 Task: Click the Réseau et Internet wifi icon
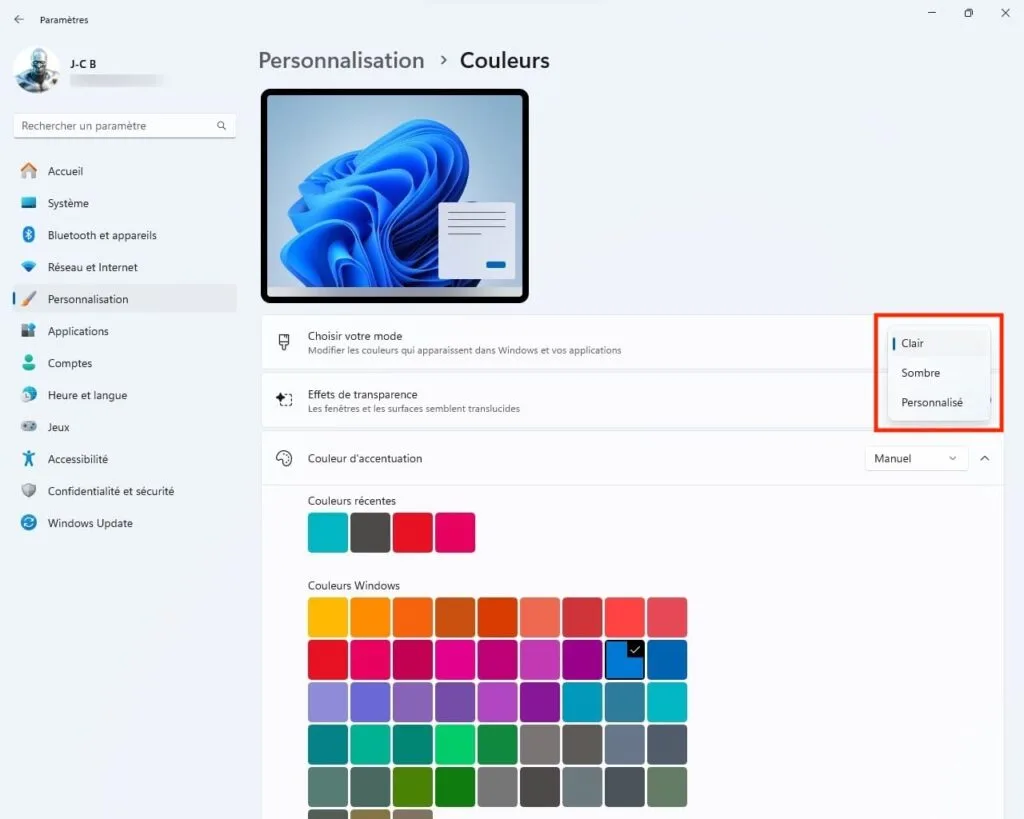tap(29, 266)
